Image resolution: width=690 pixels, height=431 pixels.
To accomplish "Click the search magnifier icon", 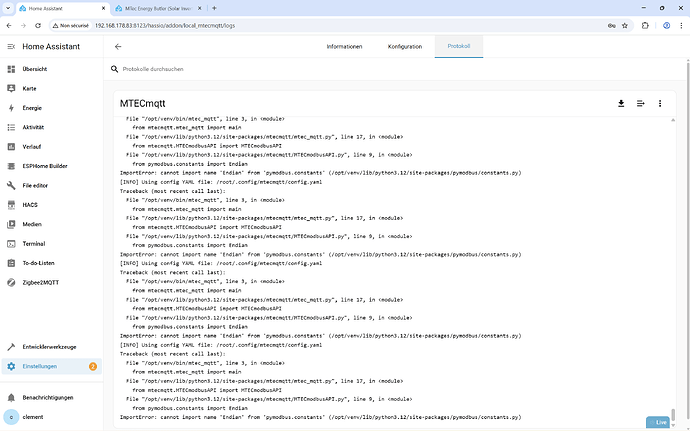I will [x=114, y=69].
